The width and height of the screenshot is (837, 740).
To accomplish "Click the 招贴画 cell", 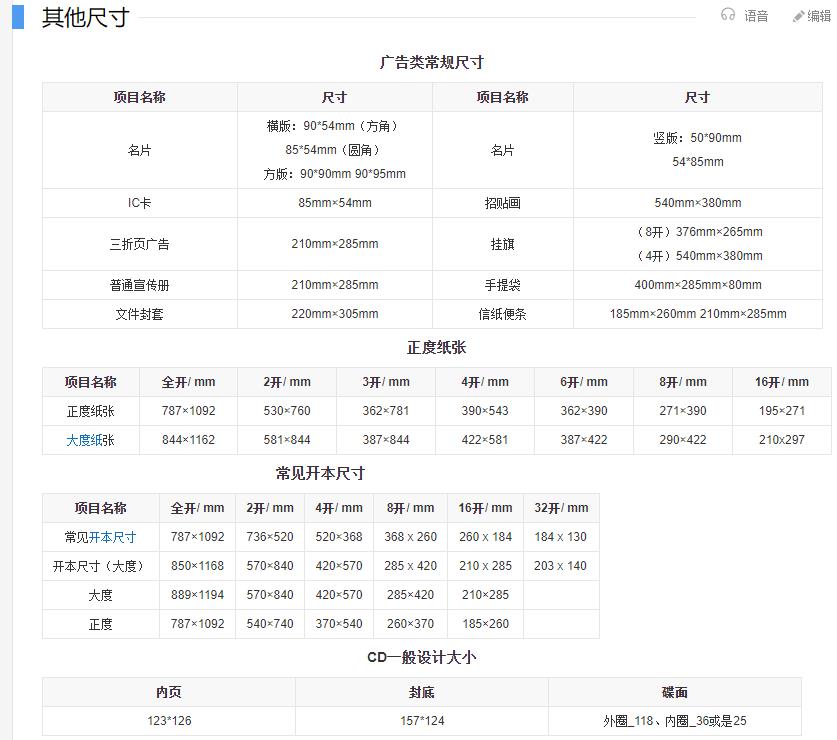I will click(503, 203).
